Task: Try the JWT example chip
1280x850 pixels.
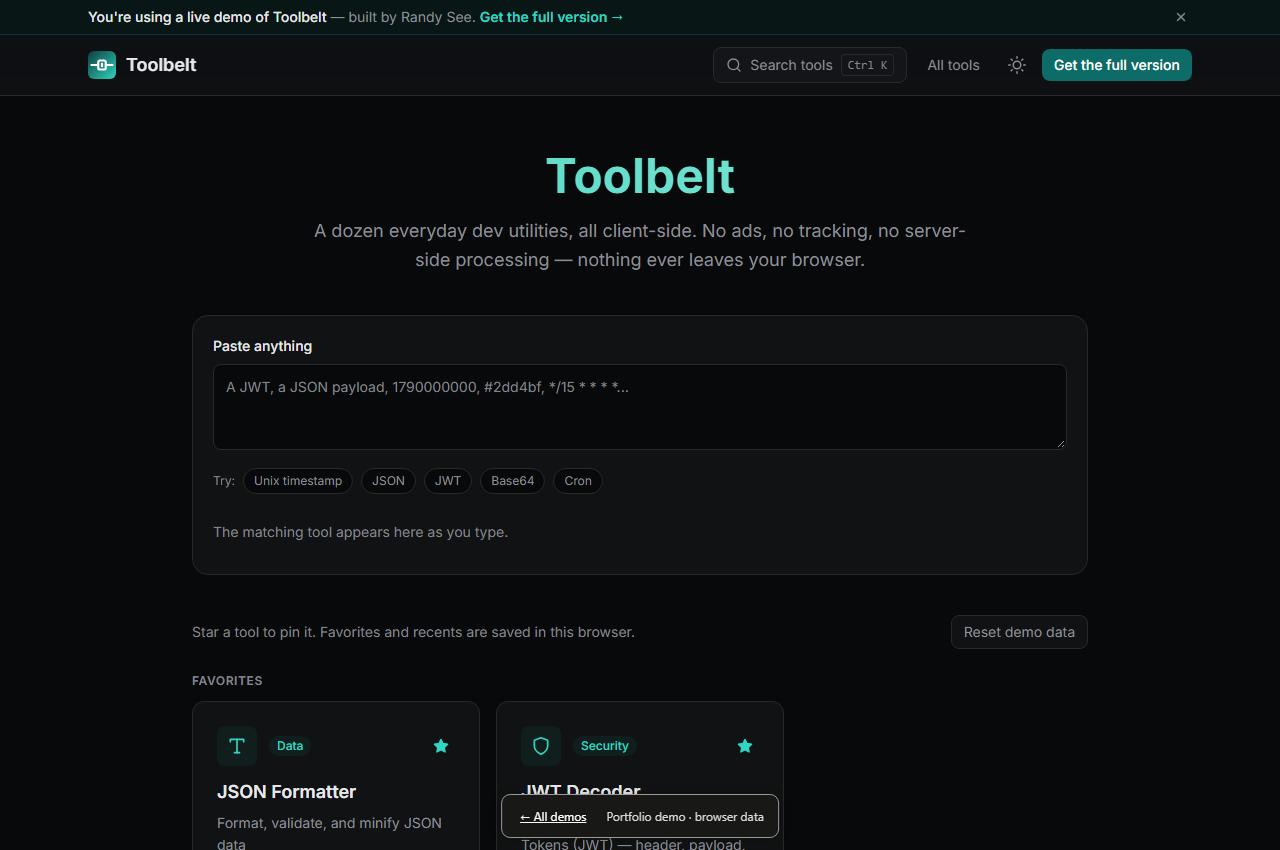Action: pyautogui.click(x=448, y=481)
